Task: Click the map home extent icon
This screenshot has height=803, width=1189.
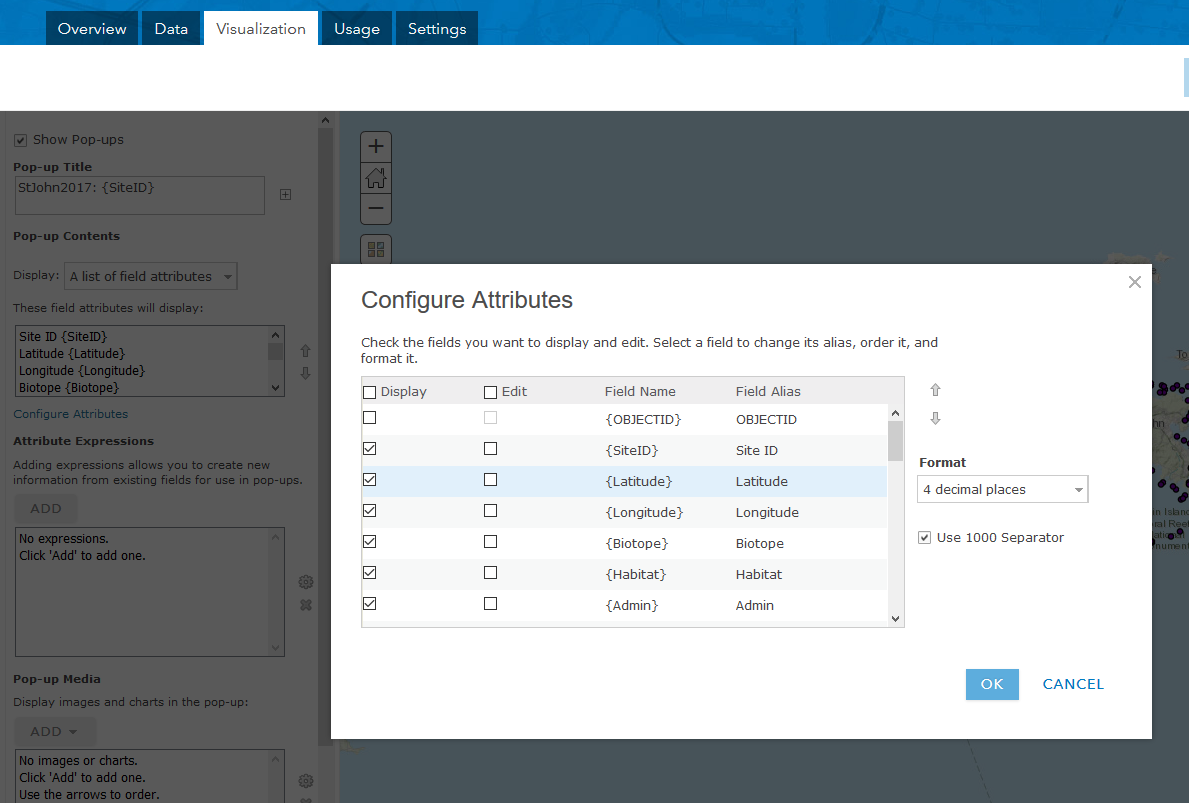Action: coord(376,178)
